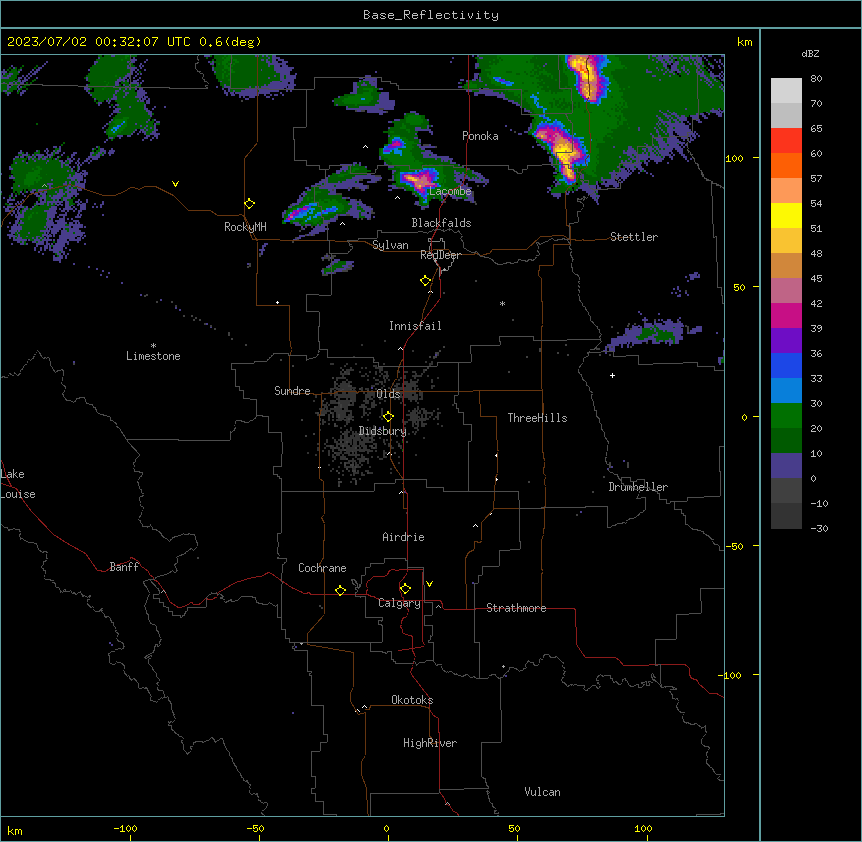Image resolution: width=862 pixels, height=842 pixels.
Task: Click the ThreeHills label
Action: [537, 418]
